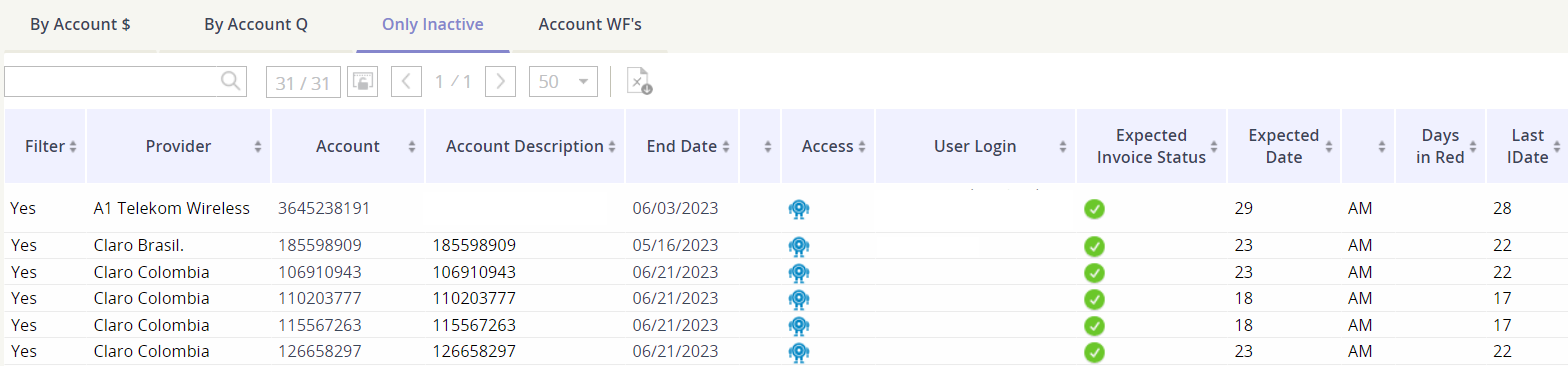Click robot access icon for account 110203777
The image size is (1568, 366).
[x=798, y=299]
